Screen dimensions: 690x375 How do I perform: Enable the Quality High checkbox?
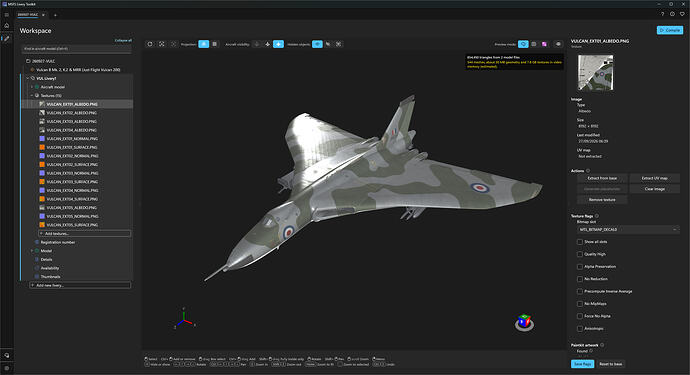[x=580, y=254]
